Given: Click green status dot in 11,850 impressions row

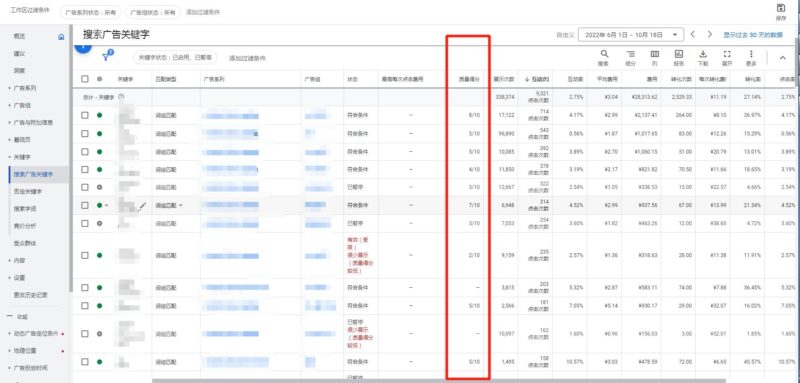Looking at the screenshot, I should coord(99,169).
